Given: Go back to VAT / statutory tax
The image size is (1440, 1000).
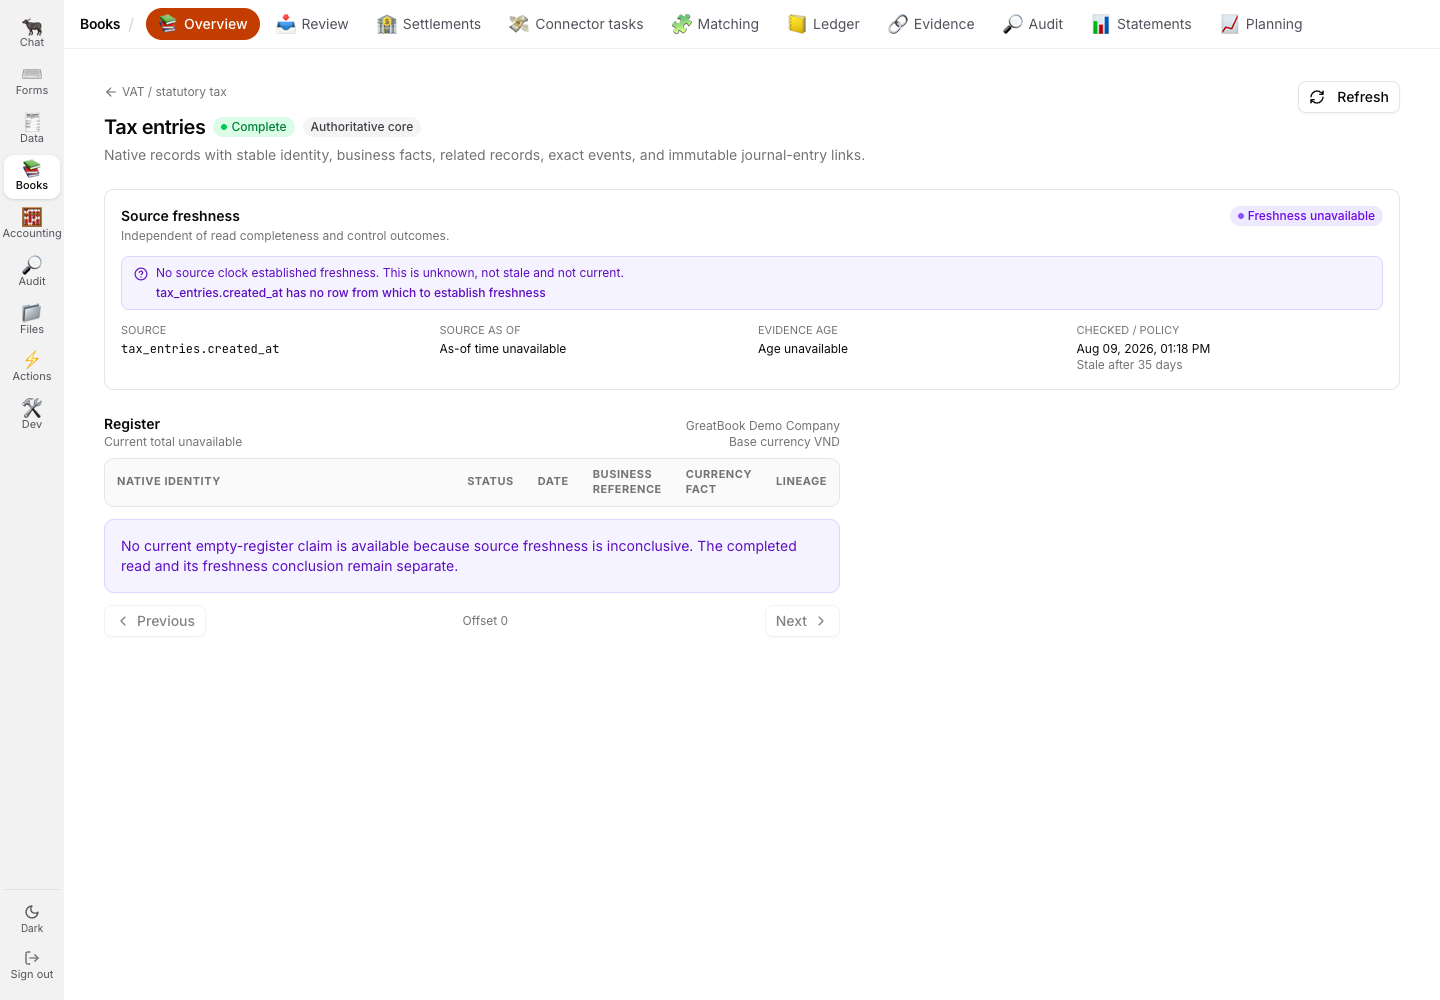Looking at the screenshot, I should pos(166,92).
